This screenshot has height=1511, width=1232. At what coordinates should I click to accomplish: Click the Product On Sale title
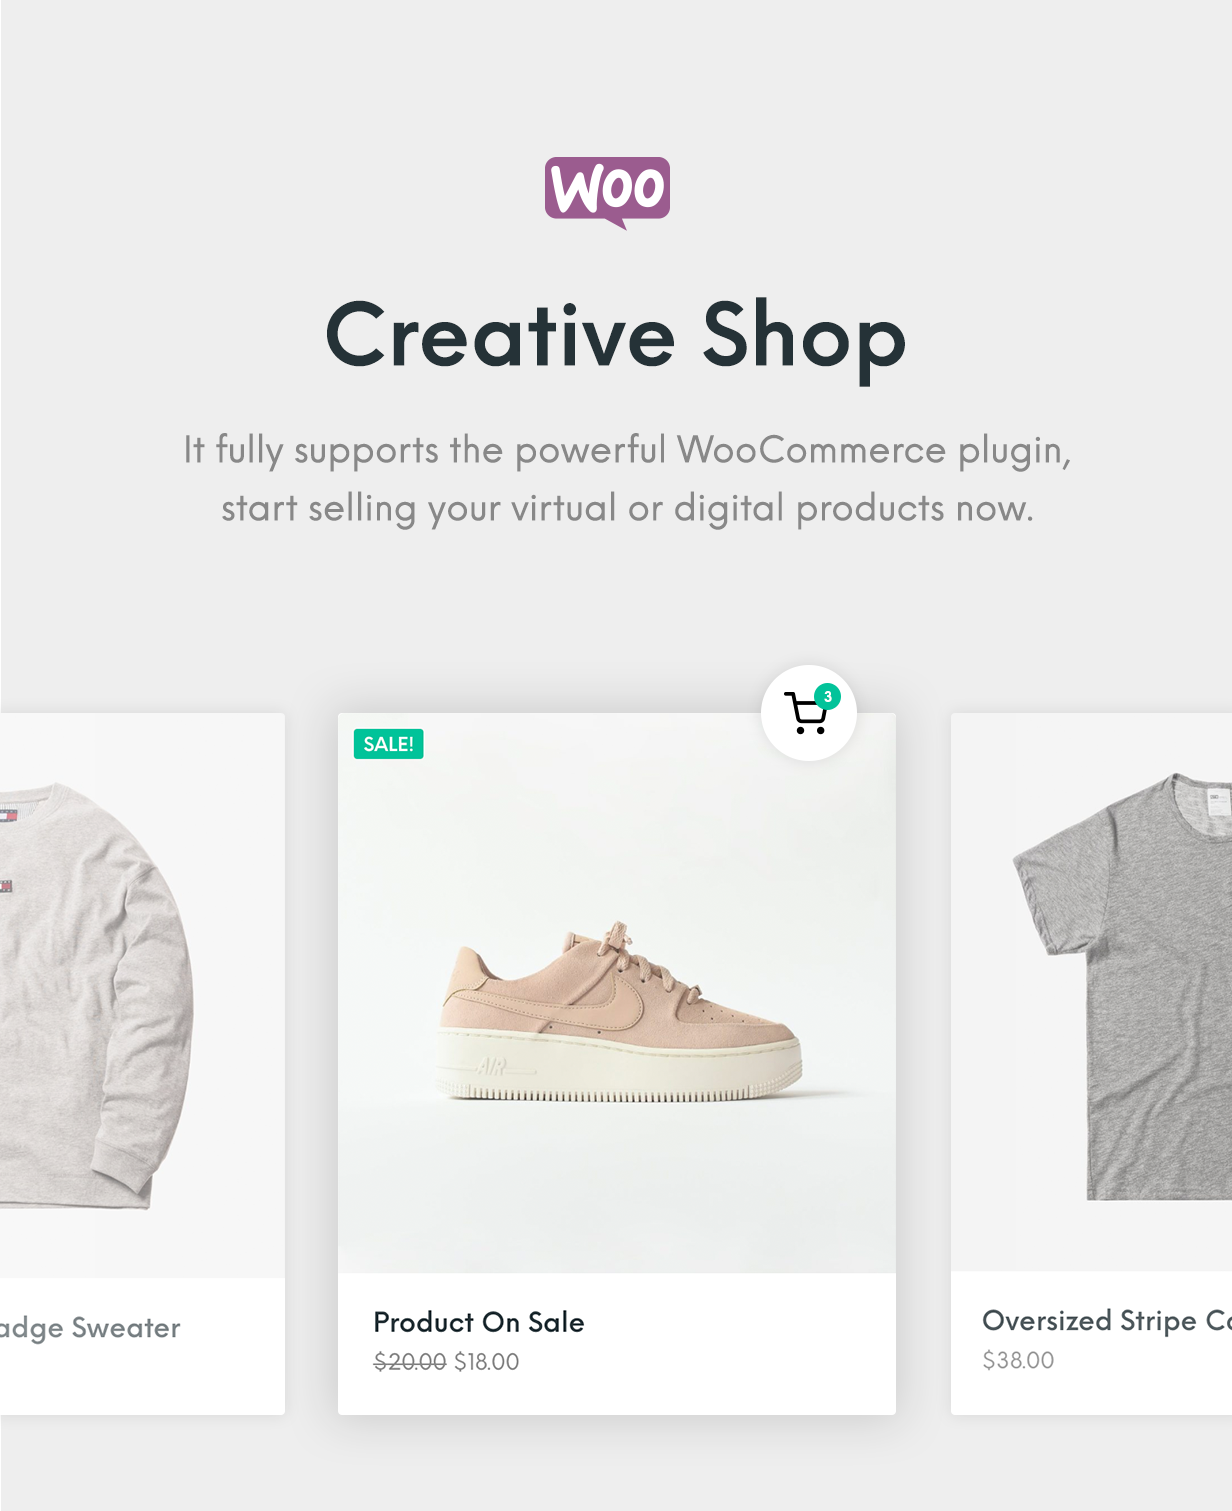479,1322
